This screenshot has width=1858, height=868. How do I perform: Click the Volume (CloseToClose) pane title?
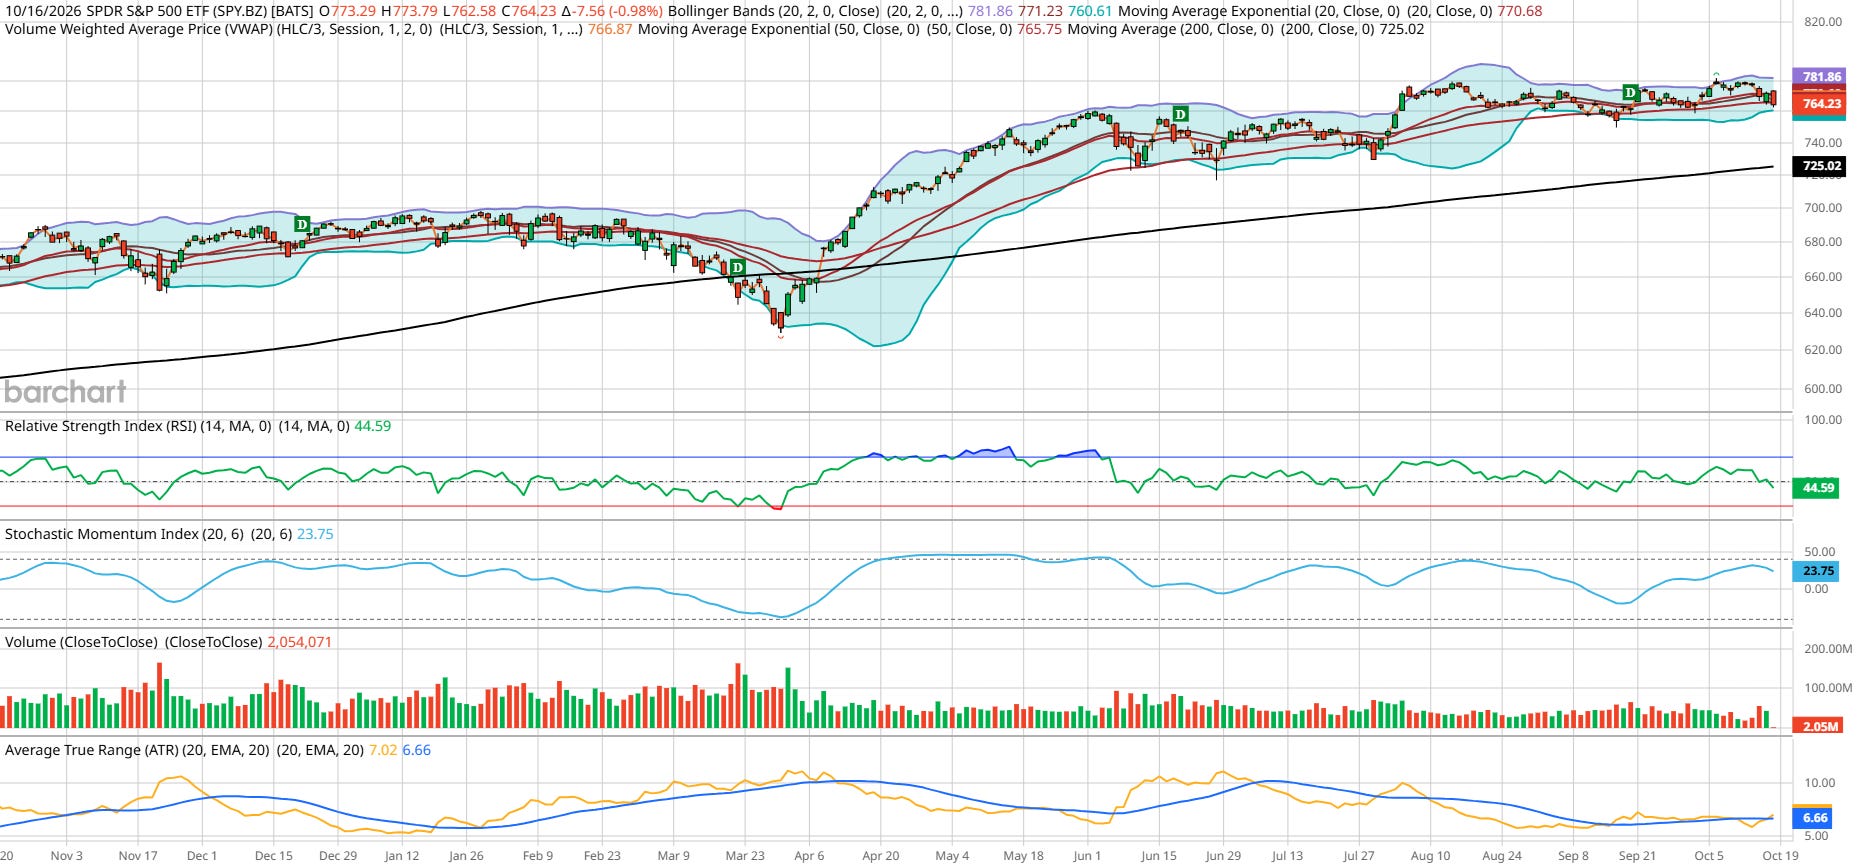(x=82, y=642)
